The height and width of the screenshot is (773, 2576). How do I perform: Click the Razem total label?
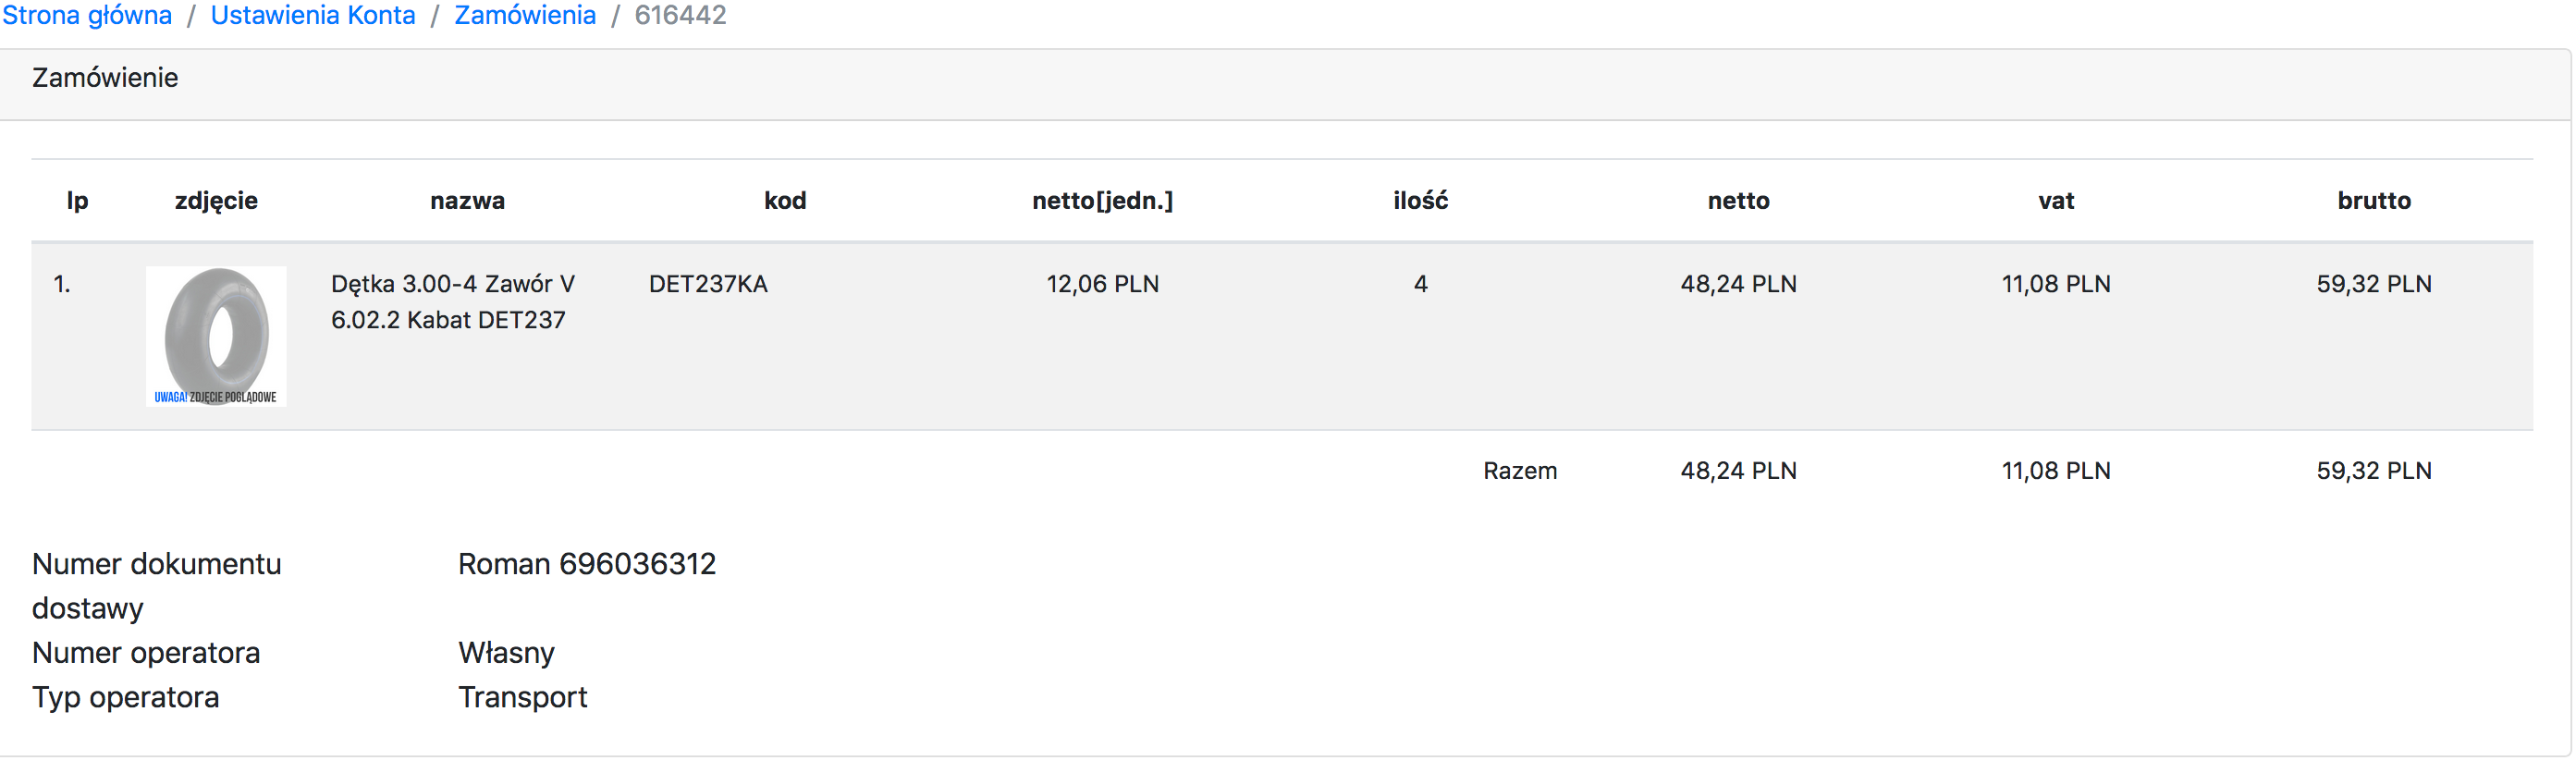[1519, 471]
